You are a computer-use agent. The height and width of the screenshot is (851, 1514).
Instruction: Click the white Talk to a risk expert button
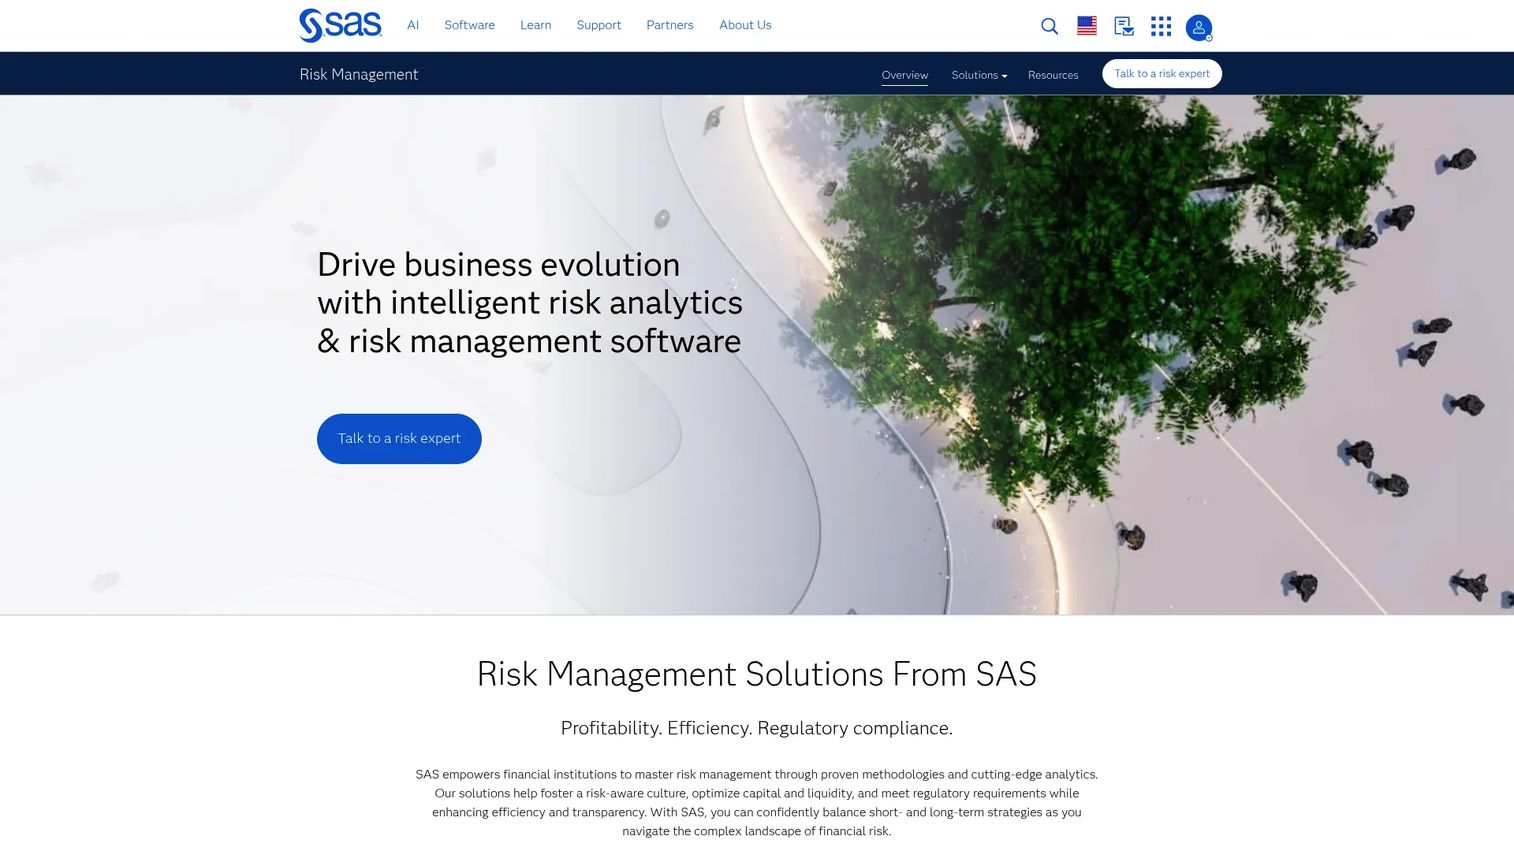tap(1162, 74)
